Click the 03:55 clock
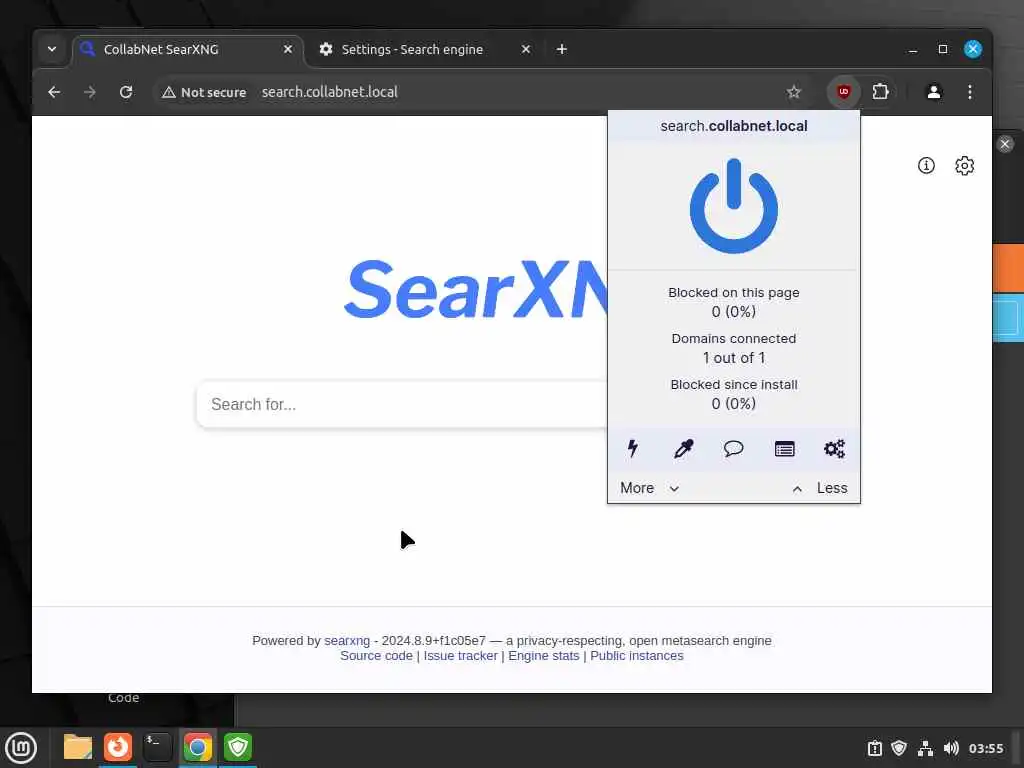 click(x=985, y=748)
